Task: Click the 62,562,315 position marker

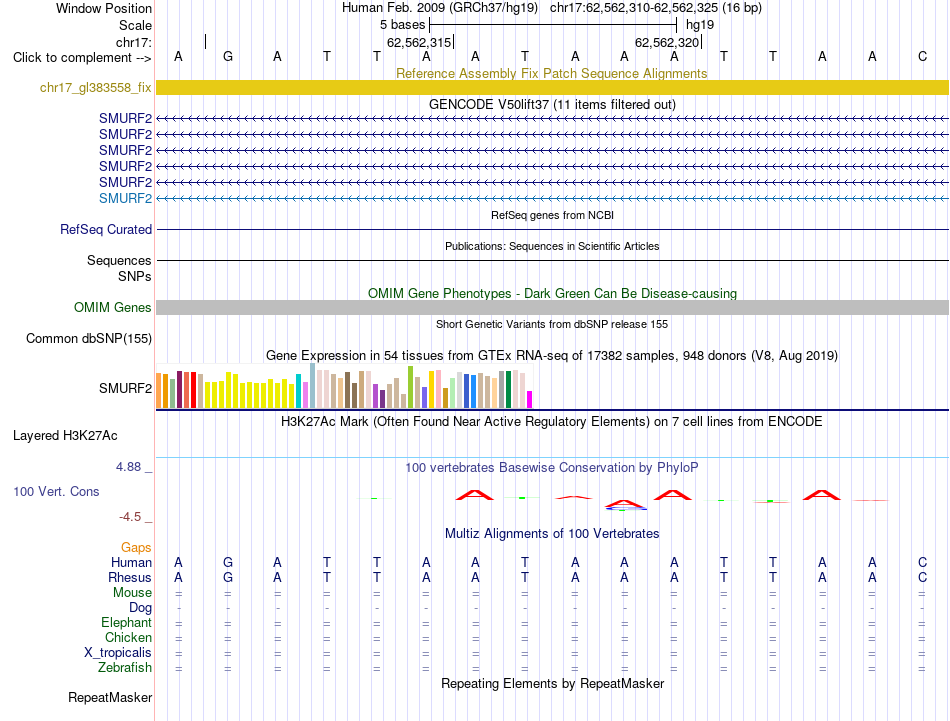Action: pos(419,42)
